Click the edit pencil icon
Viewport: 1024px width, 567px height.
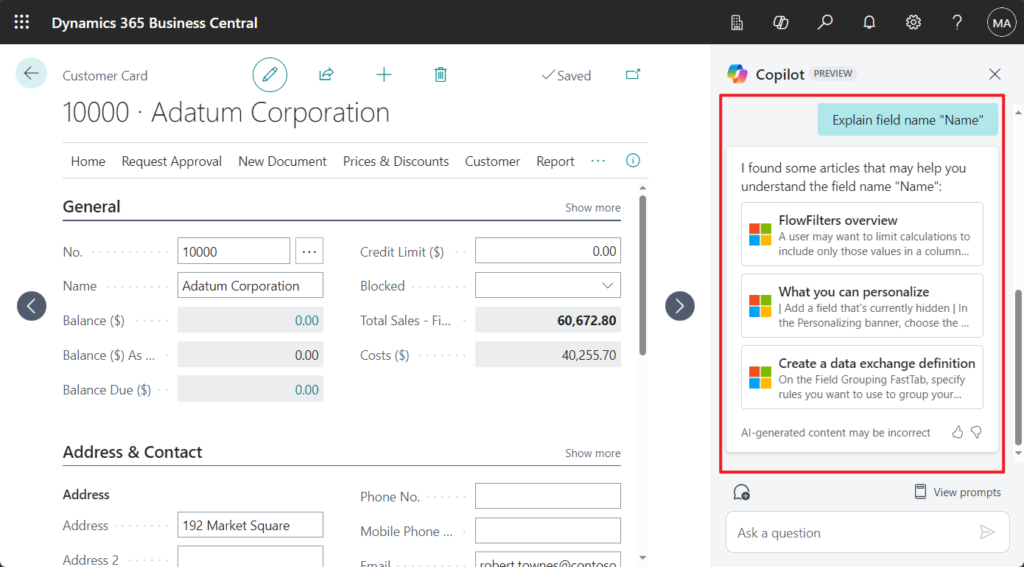point(270,75)
